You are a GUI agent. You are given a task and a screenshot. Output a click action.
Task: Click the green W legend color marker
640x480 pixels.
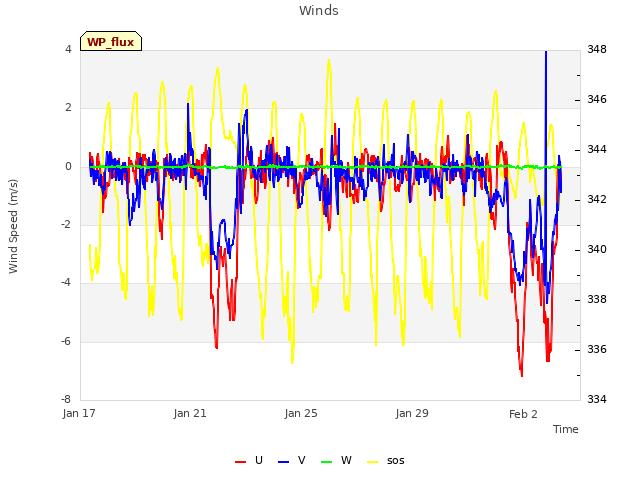coord(327,462)
